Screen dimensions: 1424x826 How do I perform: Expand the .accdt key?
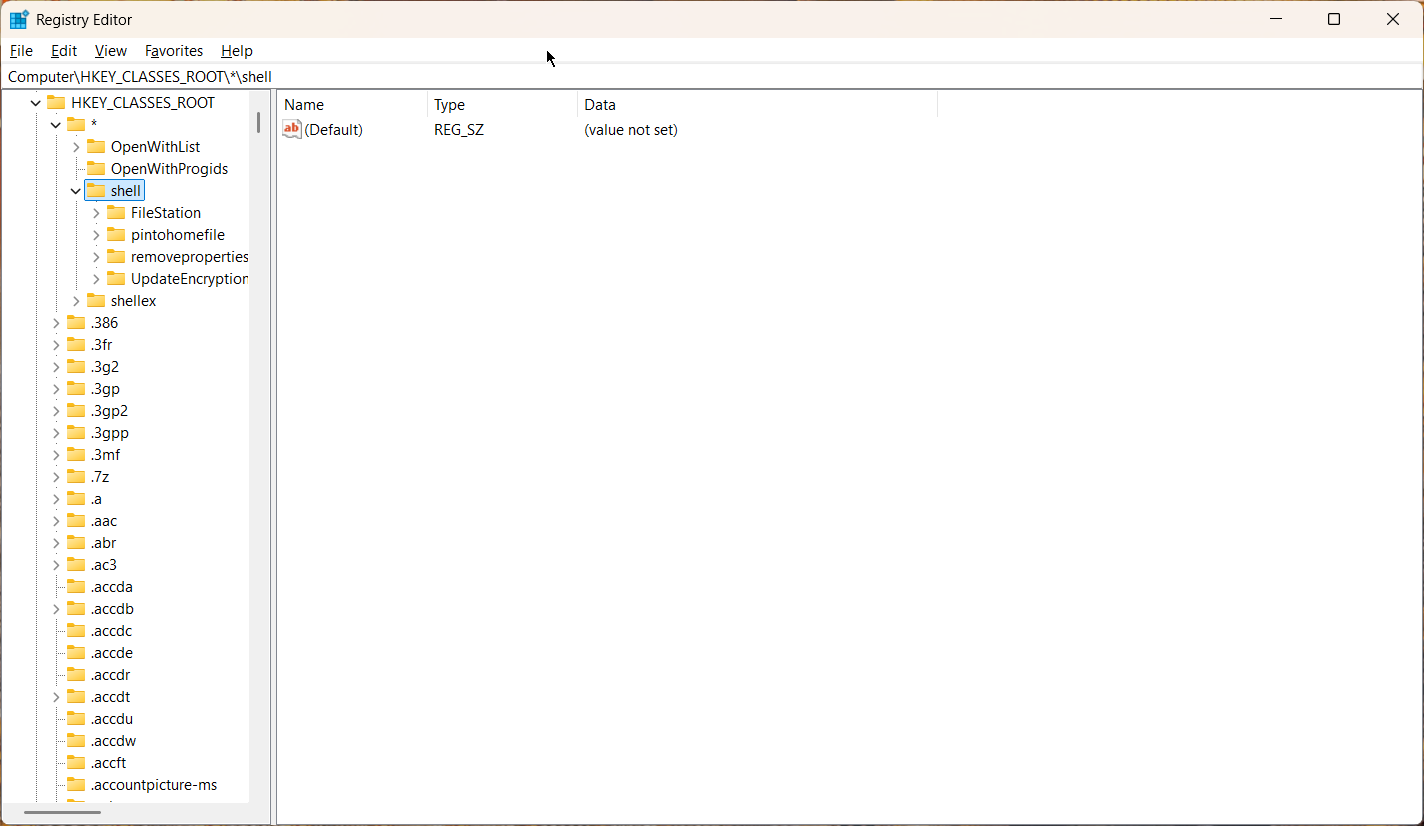tap(56, 696)
